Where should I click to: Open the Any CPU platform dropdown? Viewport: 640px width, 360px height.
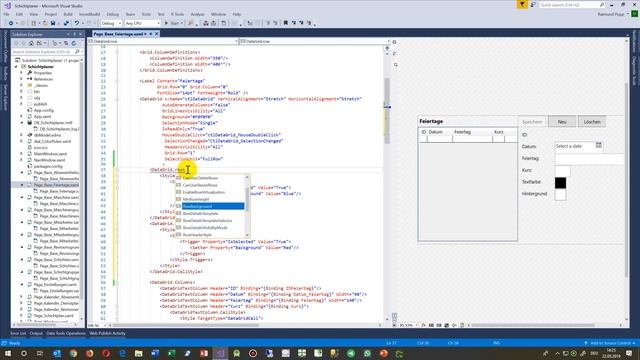pyautogui.click(x=158, y=23)
